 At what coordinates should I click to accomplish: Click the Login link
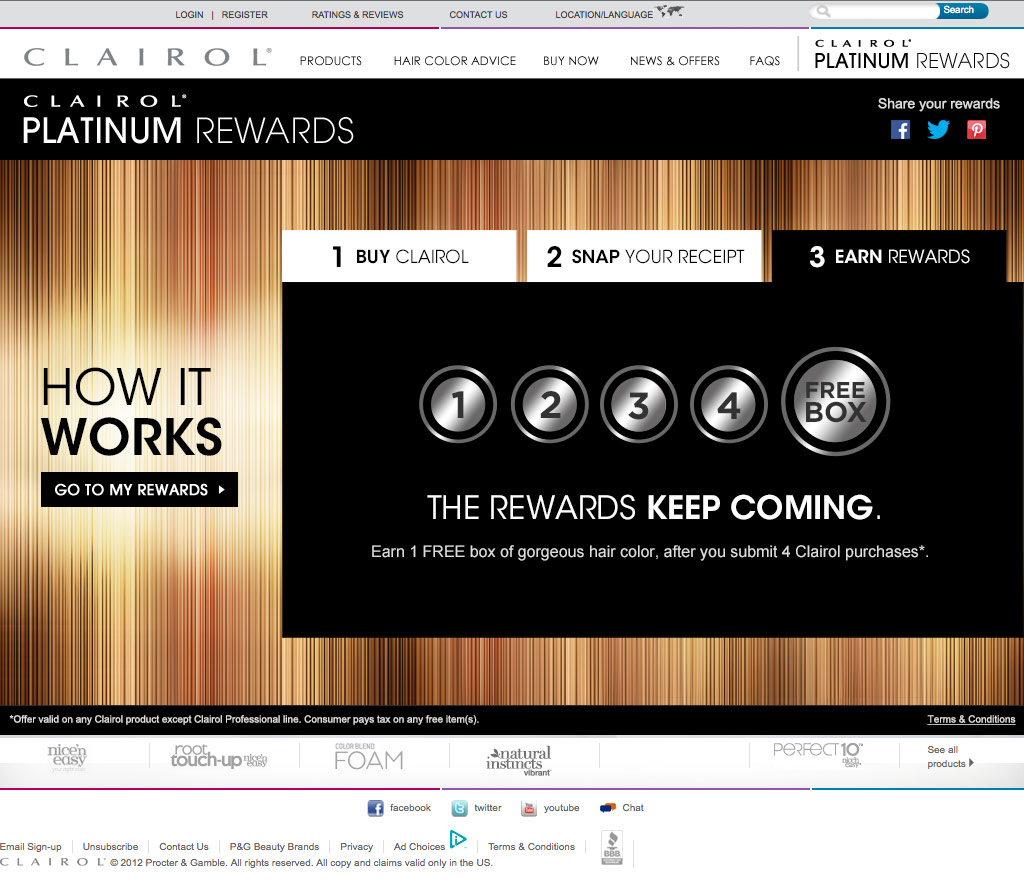coord(189,14)
